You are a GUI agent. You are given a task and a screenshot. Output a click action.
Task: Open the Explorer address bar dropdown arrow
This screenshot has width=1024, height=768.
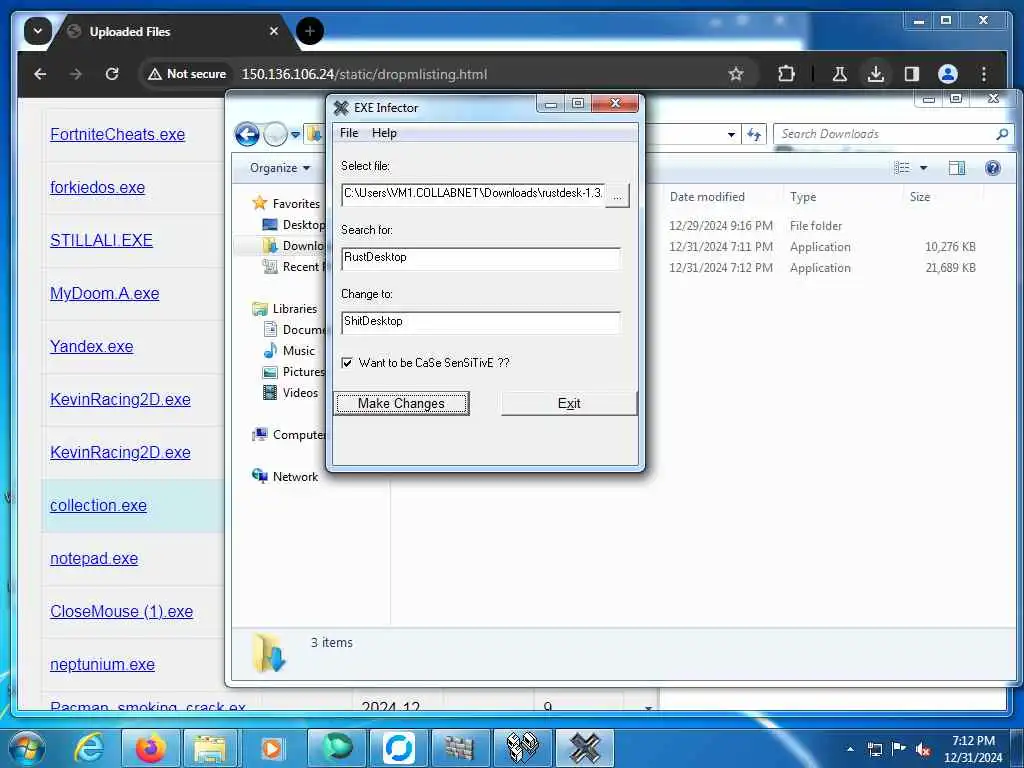[731, 135]
